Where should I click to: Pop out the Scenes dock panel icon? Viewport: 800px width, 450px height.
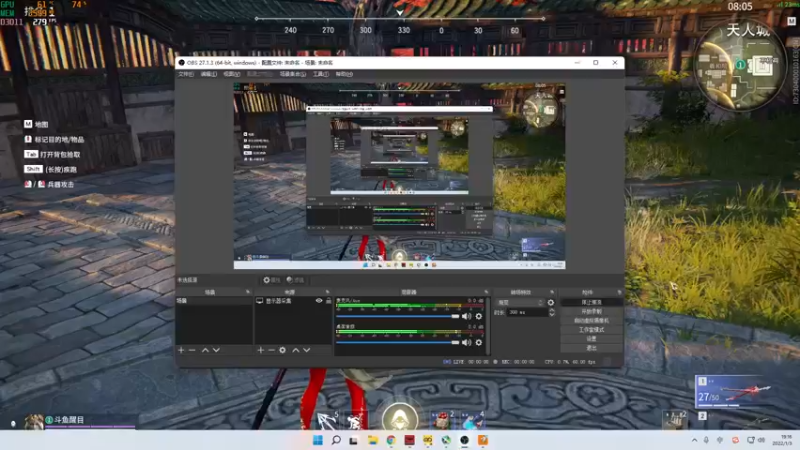pos(248,292)
